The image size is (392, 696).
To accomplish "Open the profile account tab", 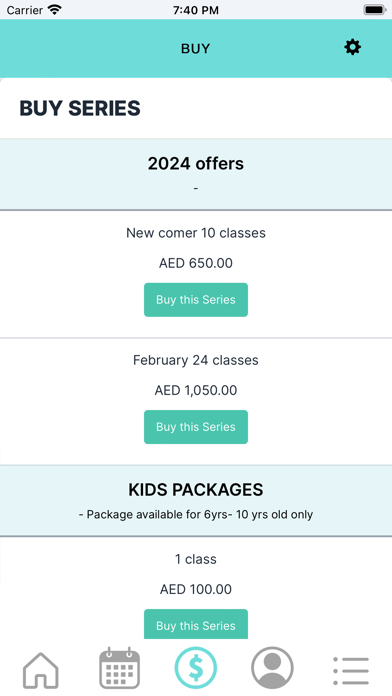I will pyautogui.click(x=272, y=668).
